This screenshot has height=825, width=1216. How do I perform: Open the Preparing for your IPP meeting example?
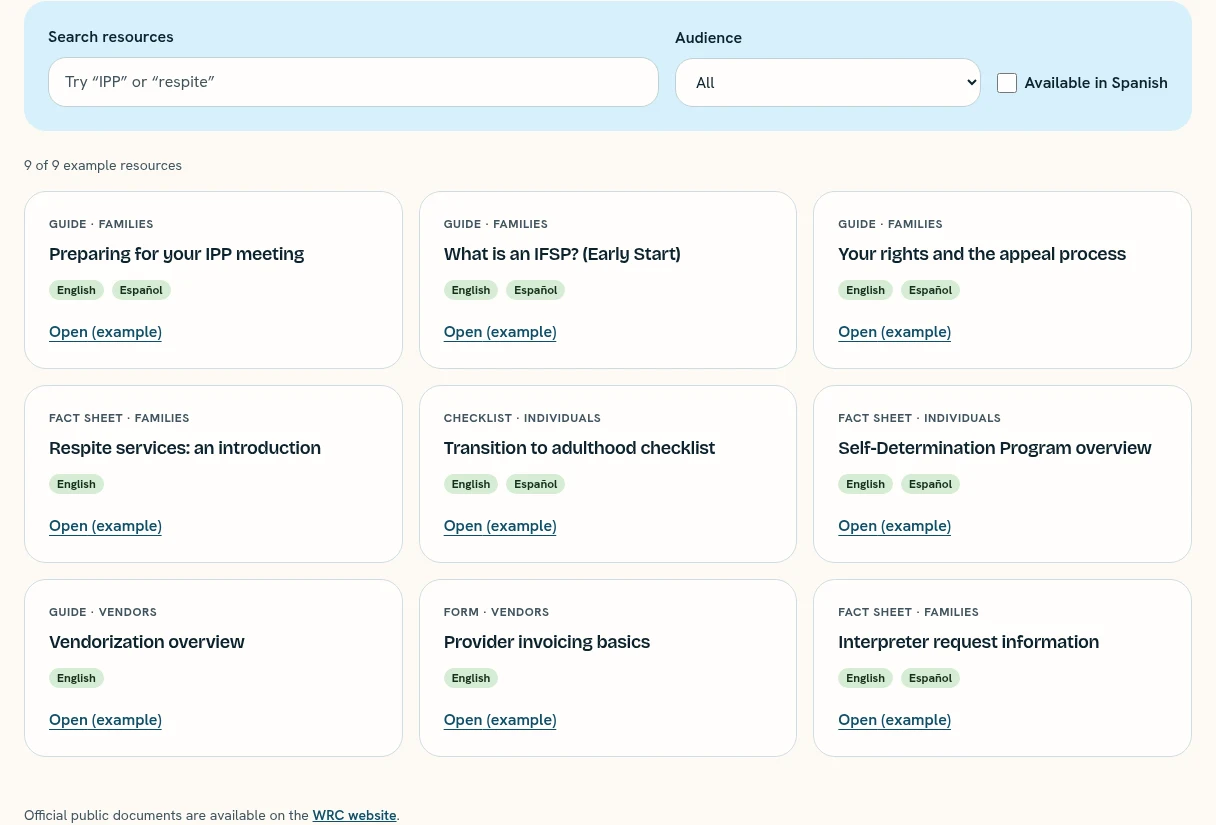coord(105,332)
